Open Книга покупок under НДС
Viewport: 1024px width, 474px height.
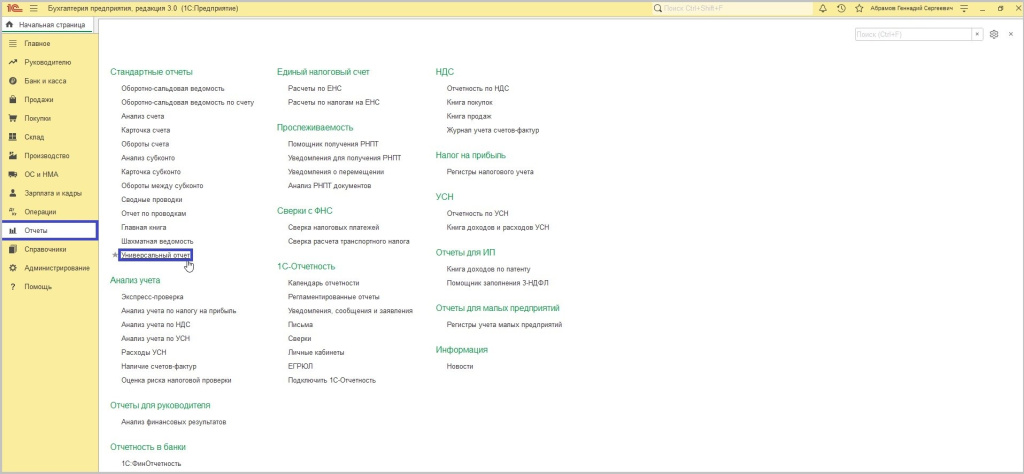(x=469, y=102)
